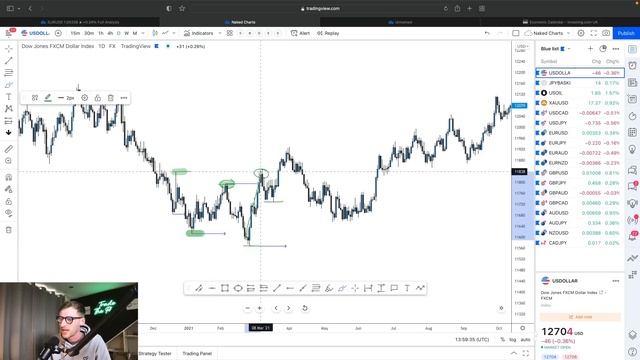Open chart settings gear in top toolbar
Viewport: 640px width, 360px height.
[581, 33]
